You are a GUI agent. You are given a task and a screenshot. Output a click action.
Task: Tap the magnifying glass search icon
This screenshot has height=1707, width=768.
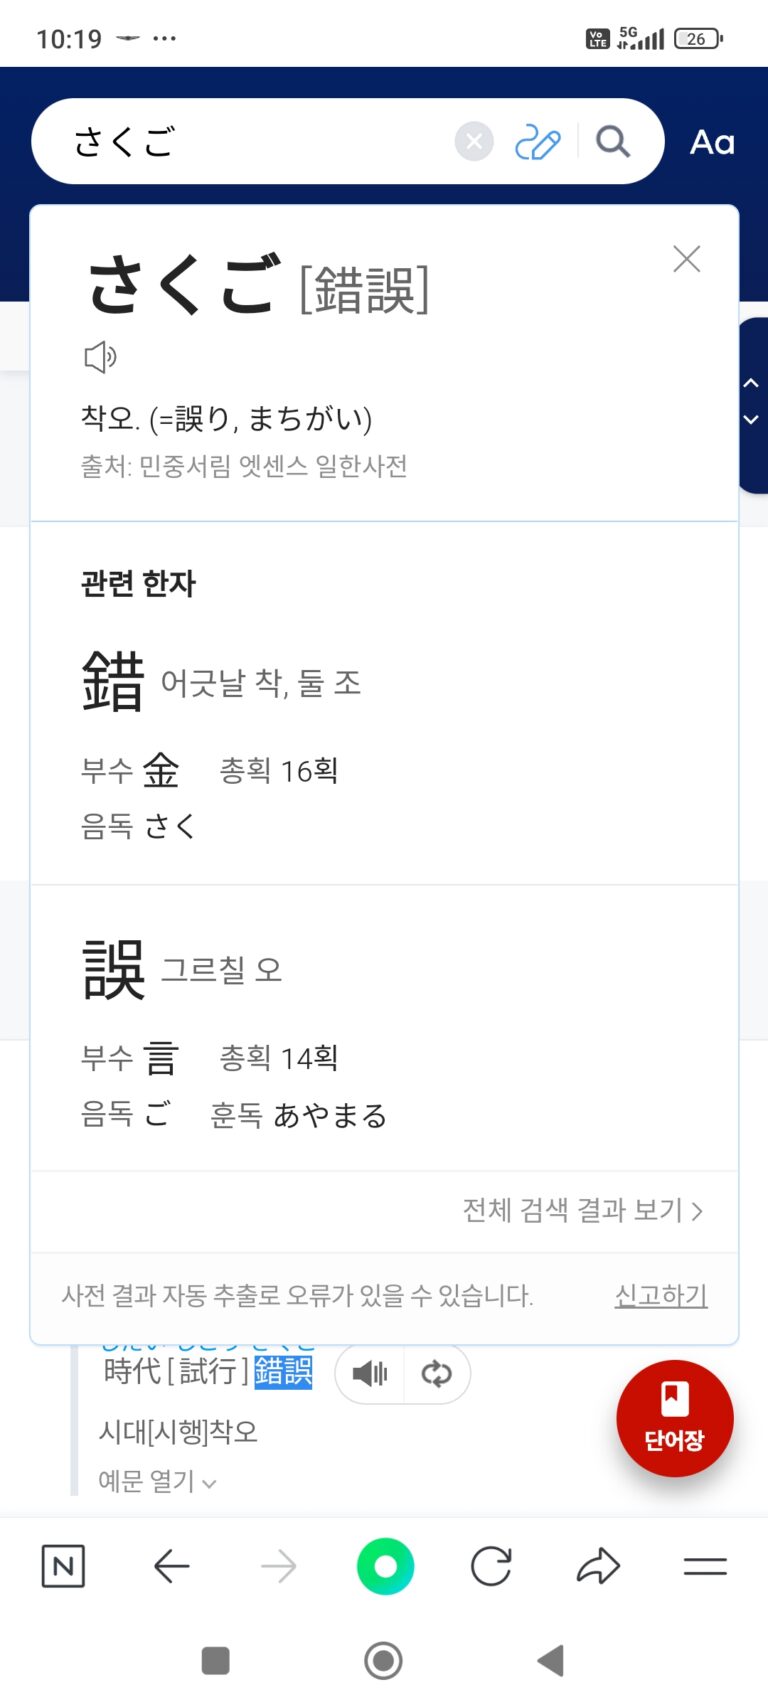pos(613,142)
